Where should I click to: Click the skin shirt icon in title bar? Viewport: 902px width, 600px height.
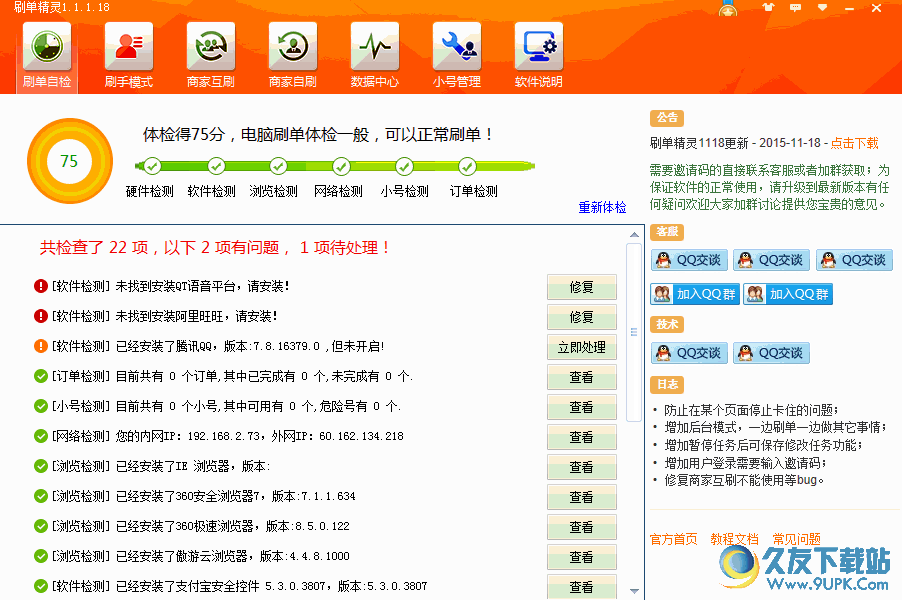point(768,7)
